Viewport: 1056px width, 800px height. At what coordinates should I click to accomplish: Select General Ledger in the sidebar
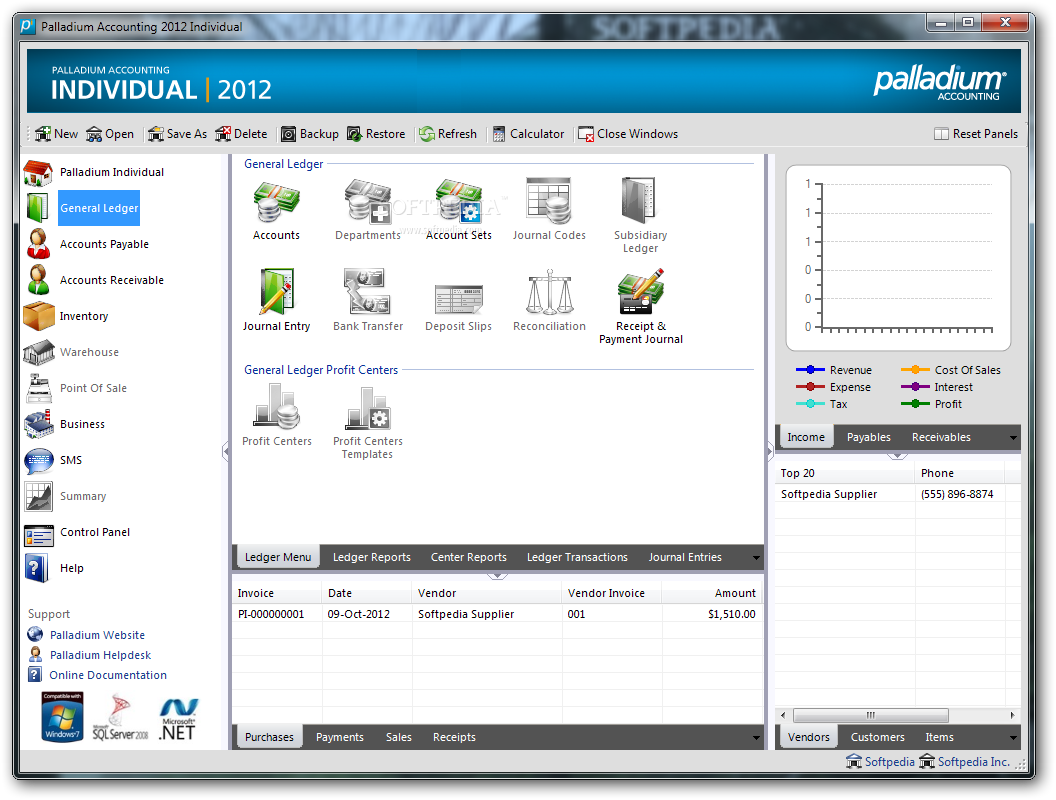tap(99, 208)
